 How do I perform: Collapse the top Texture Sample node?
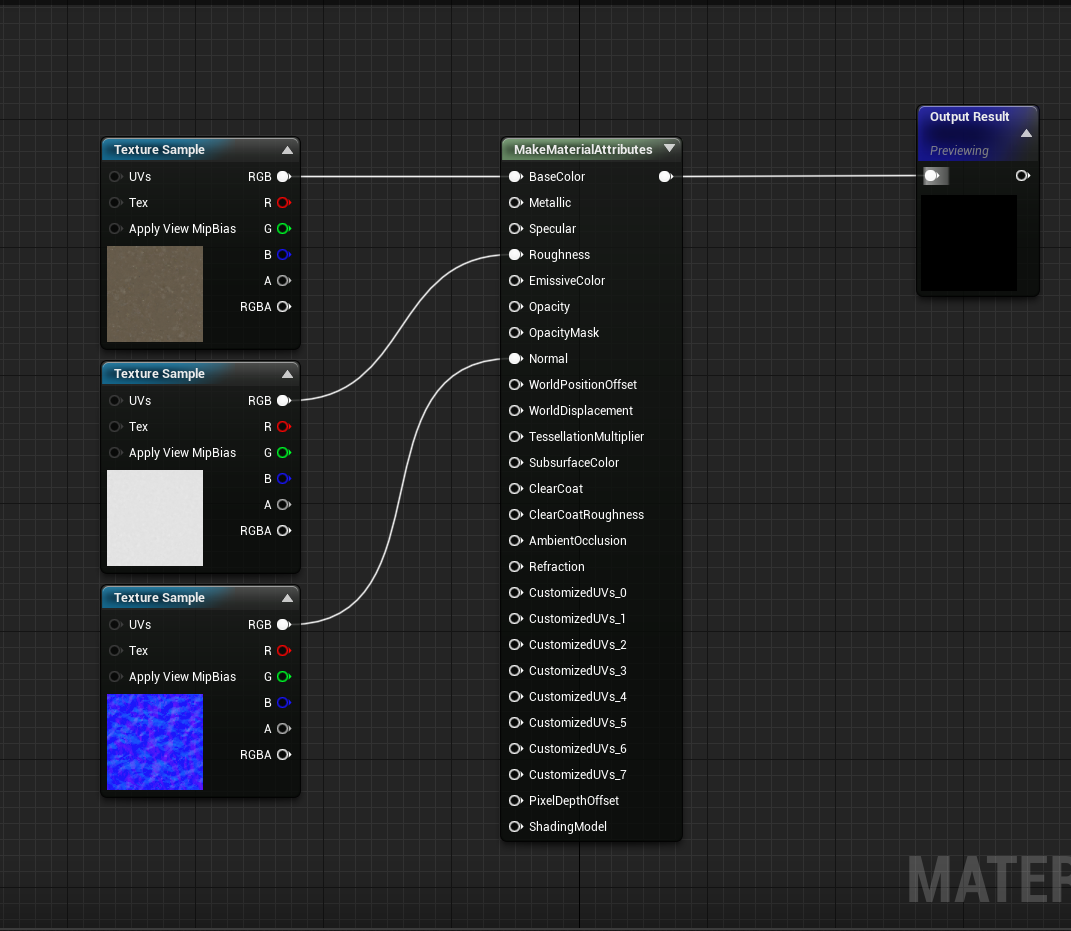pyautogui.click(x=288, y=149)
